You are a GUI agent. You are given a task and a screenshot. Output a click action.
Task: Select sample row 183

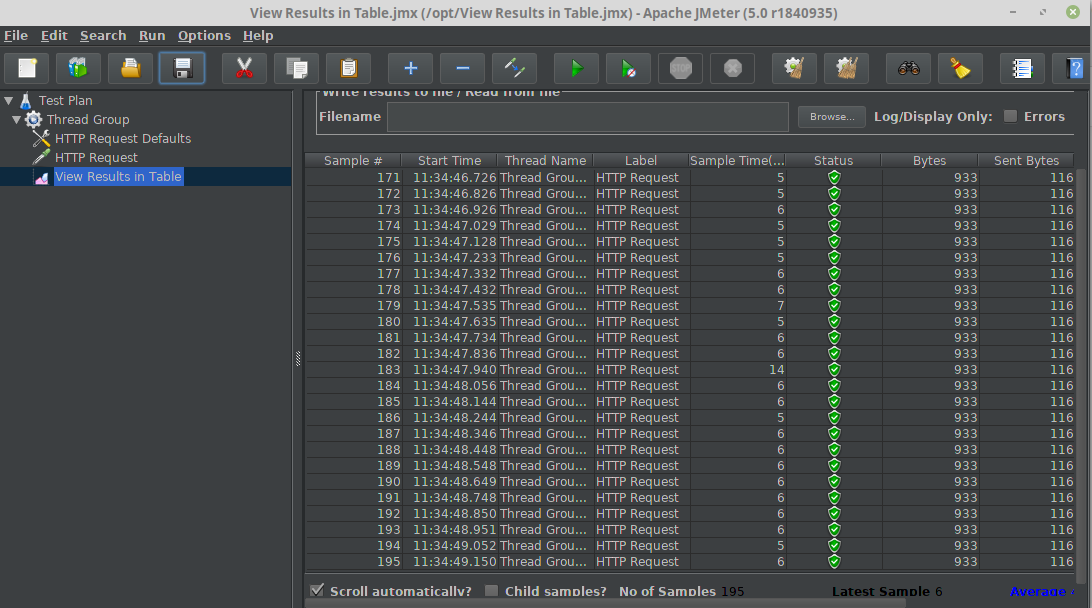[690, 370]
